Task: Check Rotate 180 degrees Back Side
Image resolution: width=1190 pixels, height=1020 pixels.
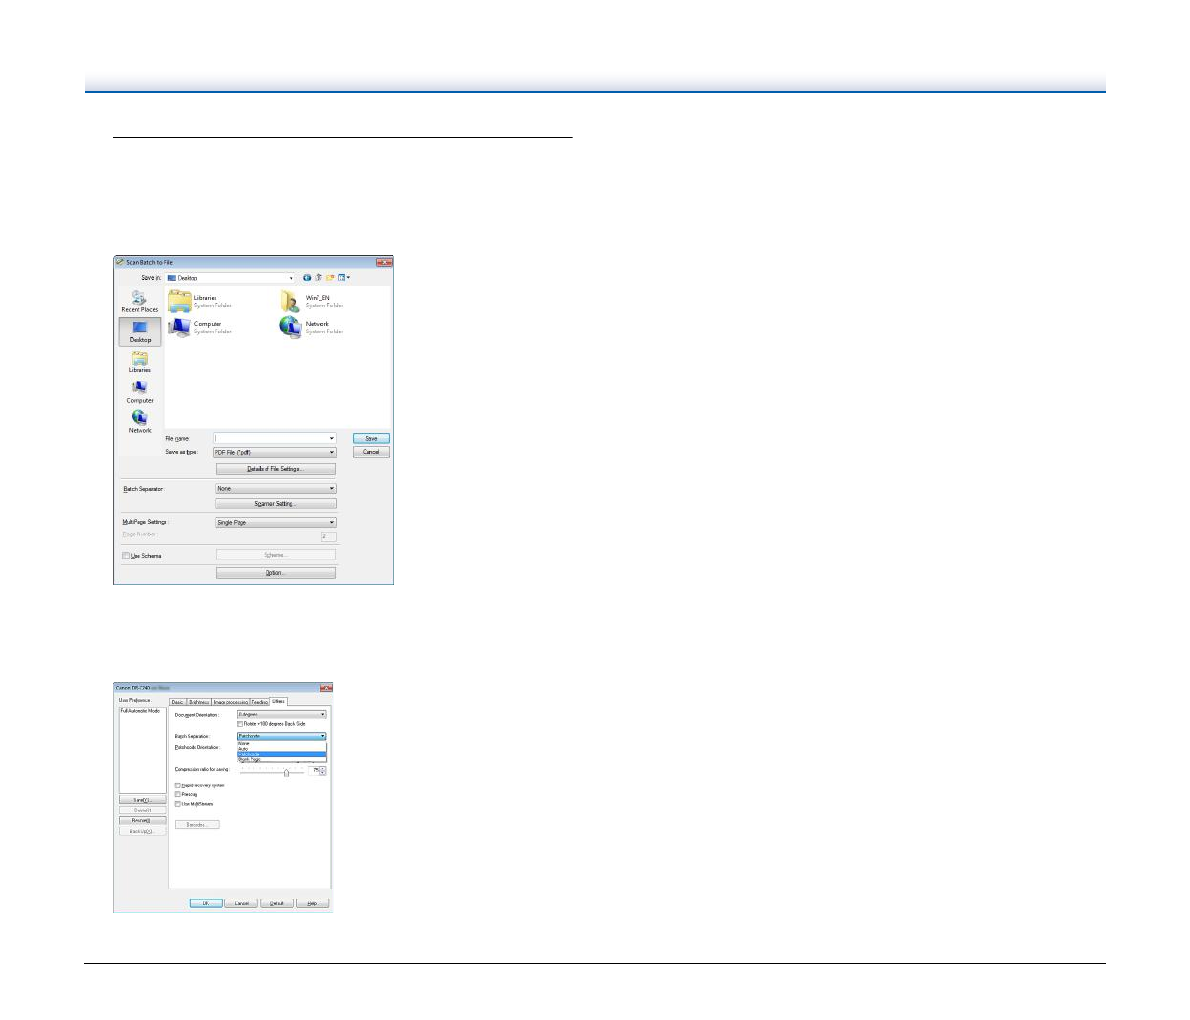Action: pos(239,723)
